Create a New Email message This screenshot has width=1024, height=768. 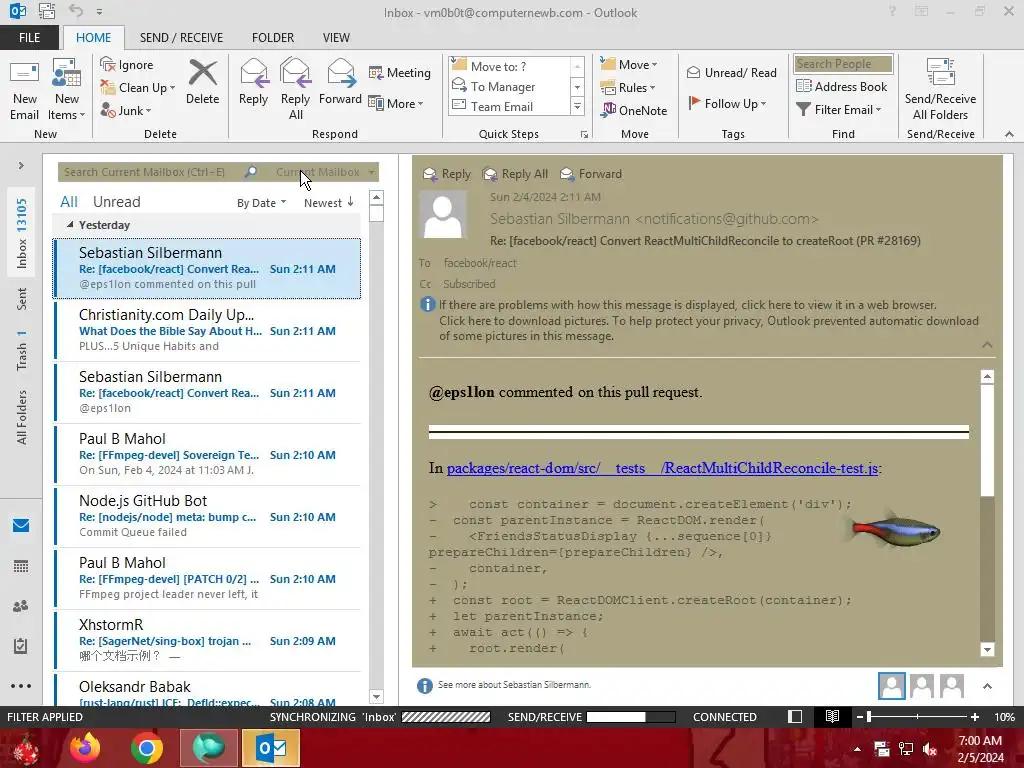[x=24, y=91]
